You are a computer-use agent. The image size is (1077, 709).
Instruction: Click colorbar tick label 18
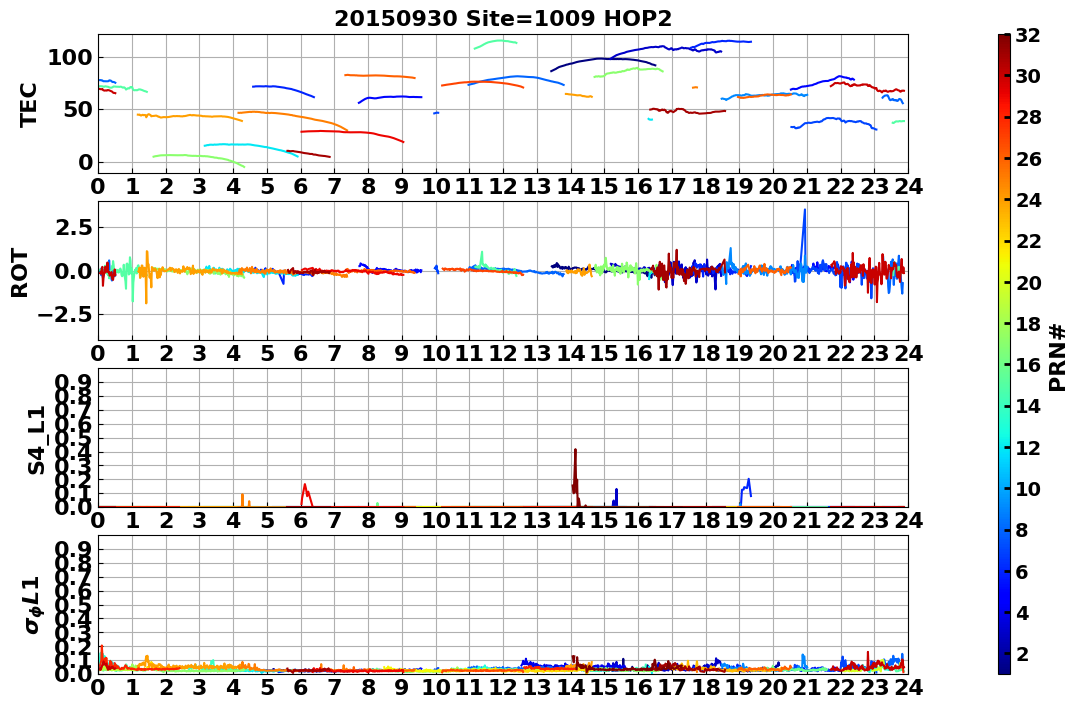click(1028, 324)
